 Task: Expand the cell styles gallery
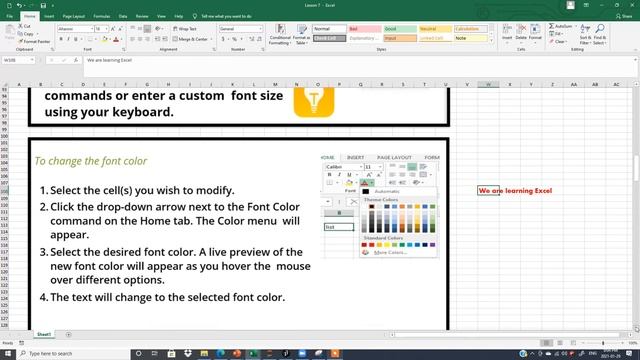491,40
